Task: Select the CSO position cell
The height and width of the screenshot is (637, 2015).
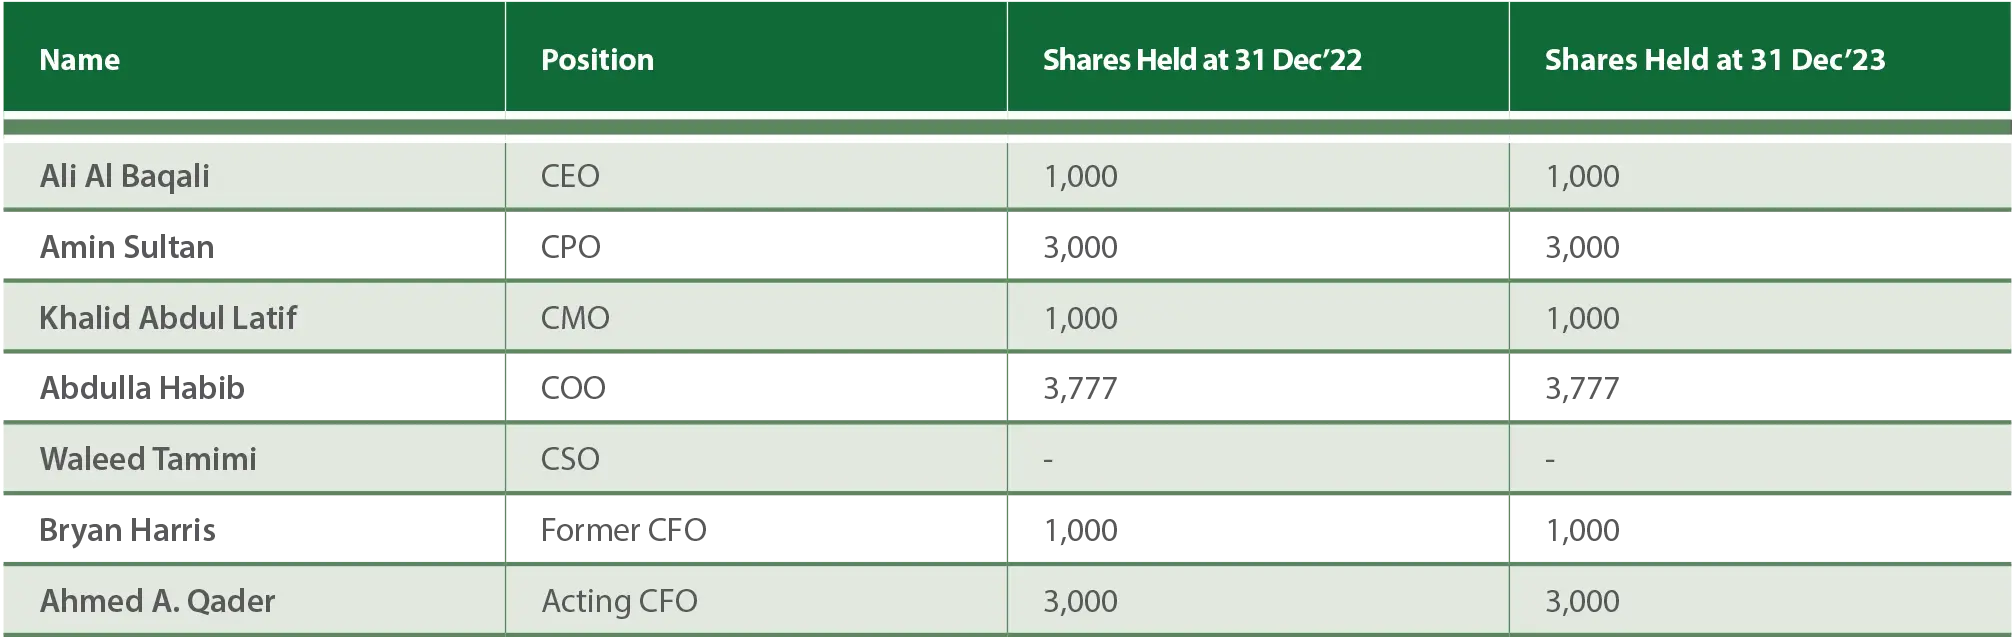Action: tap(570, 459)
